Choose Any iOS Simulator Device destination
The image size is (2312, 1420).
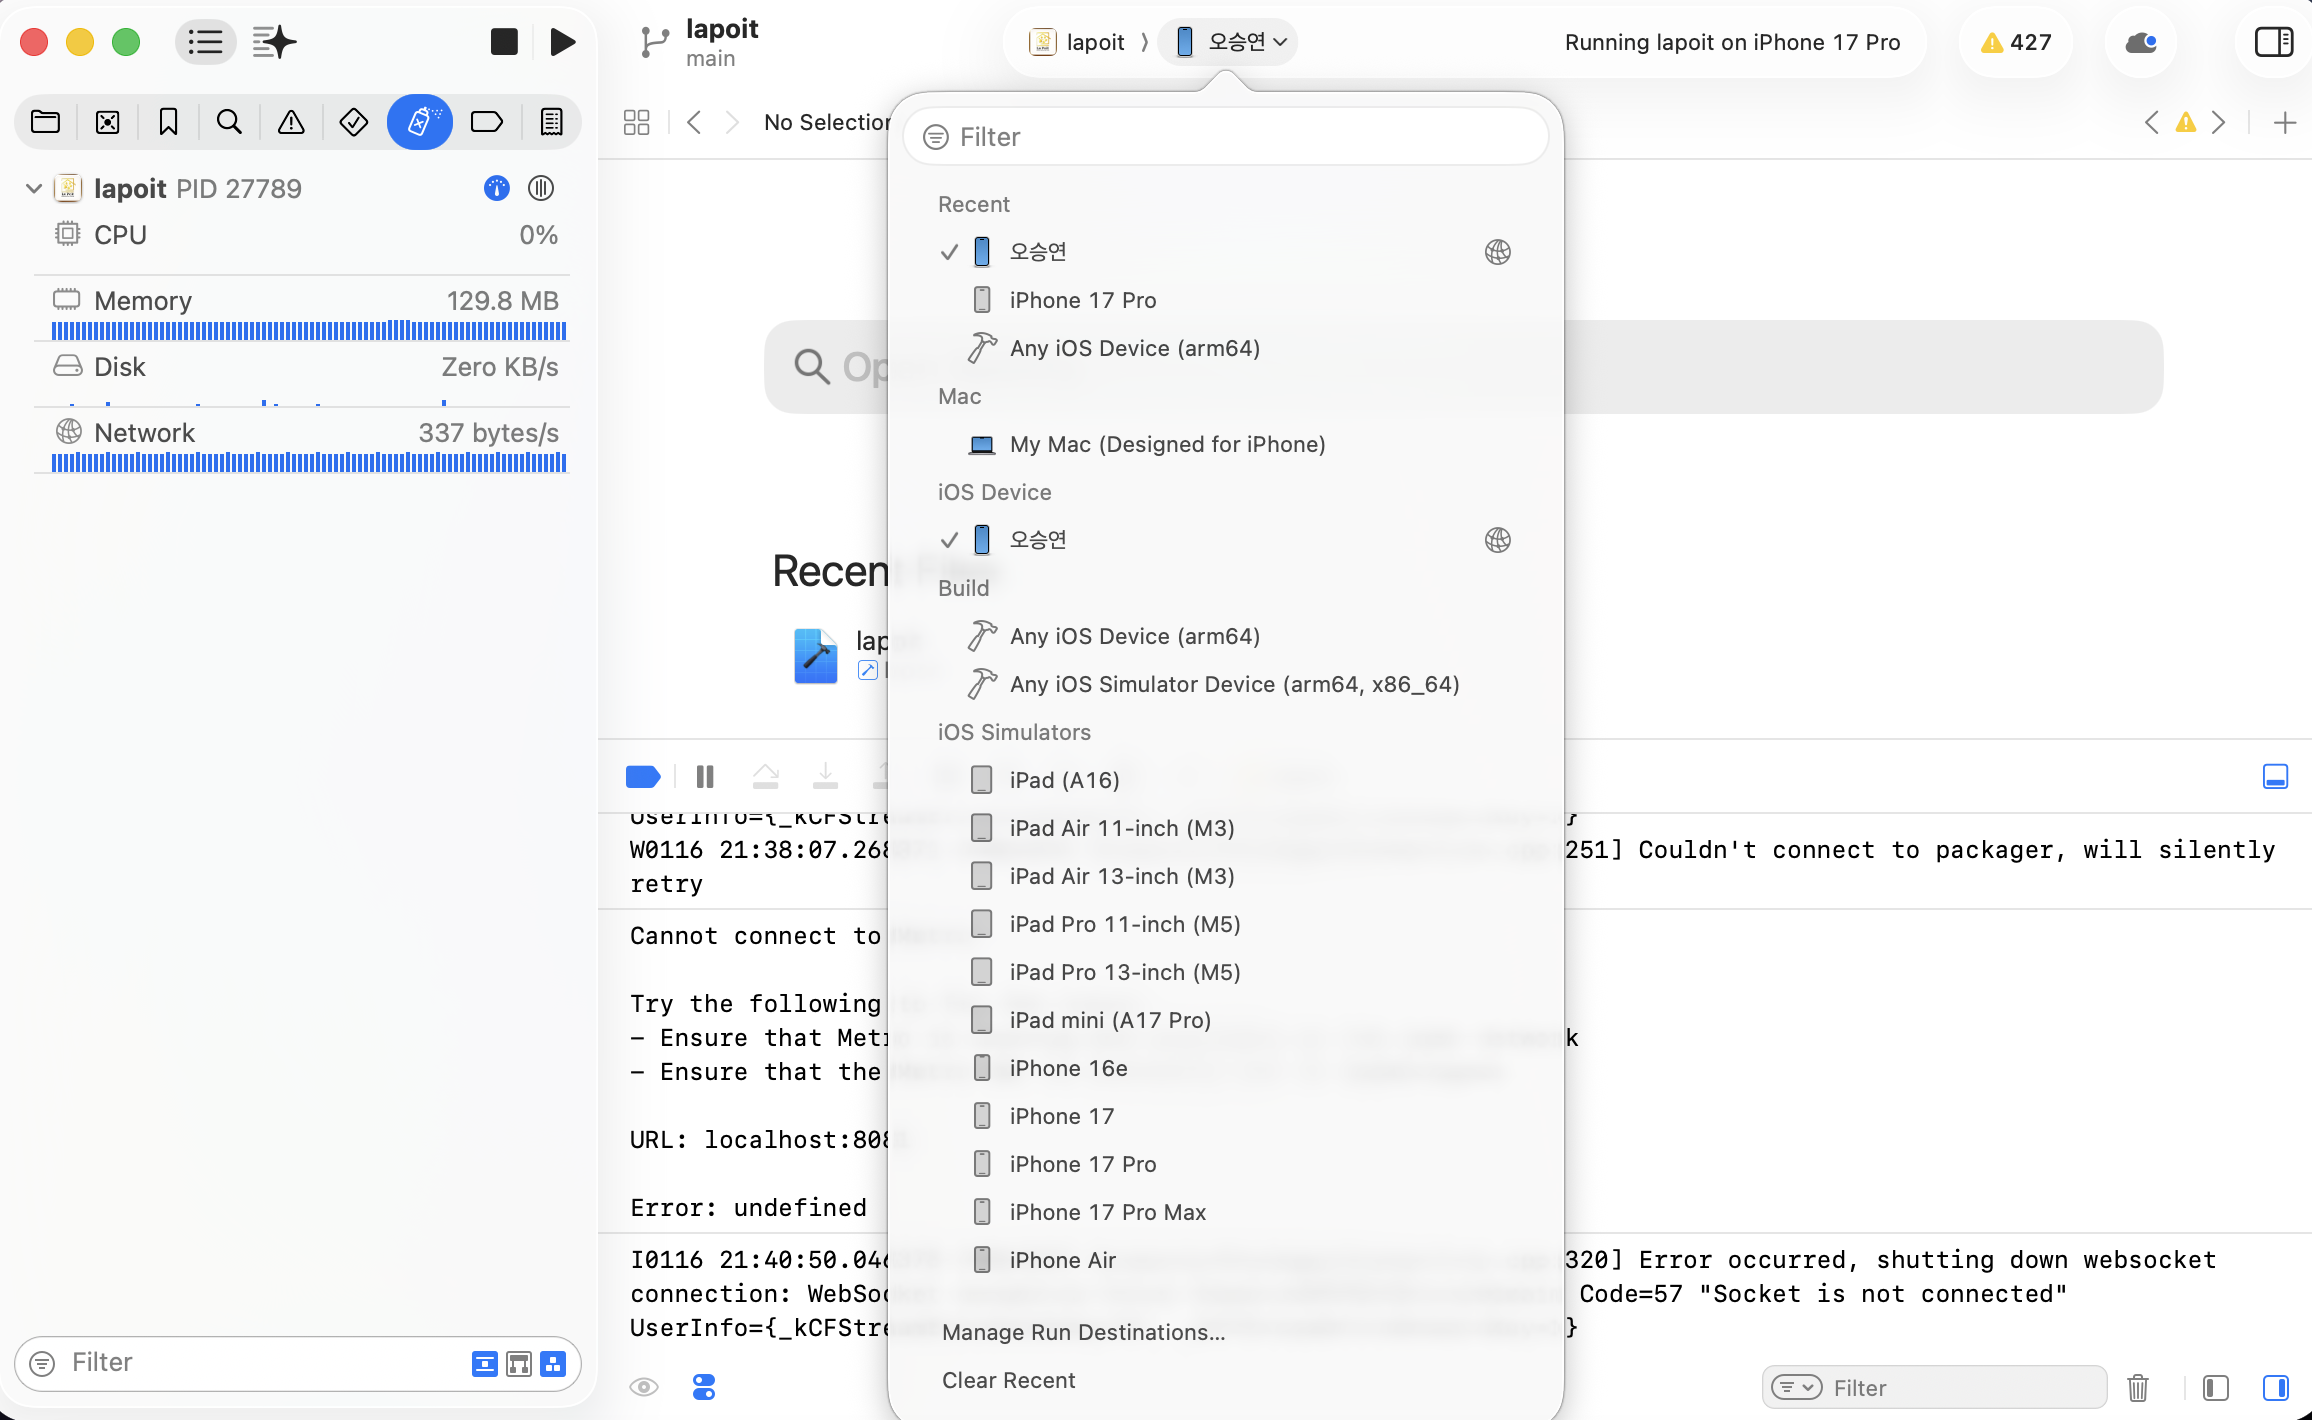click(1226, 684)
